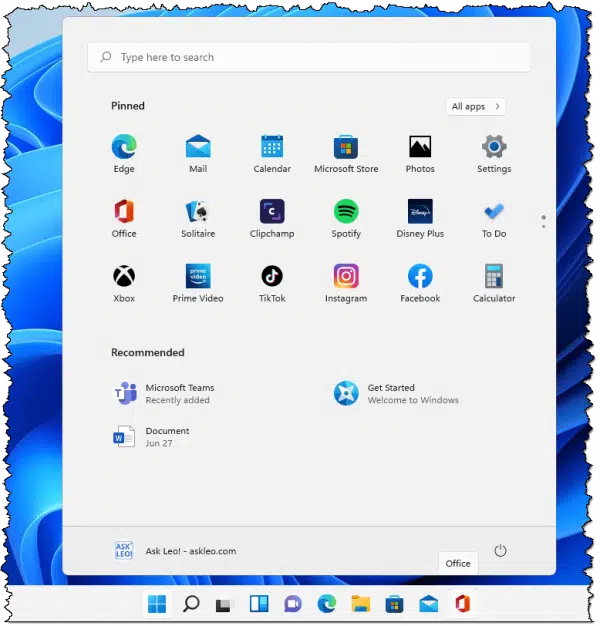The image size is (600, 626).
Task: Launch Mail from pinned apps
Action: coord(198,153)
